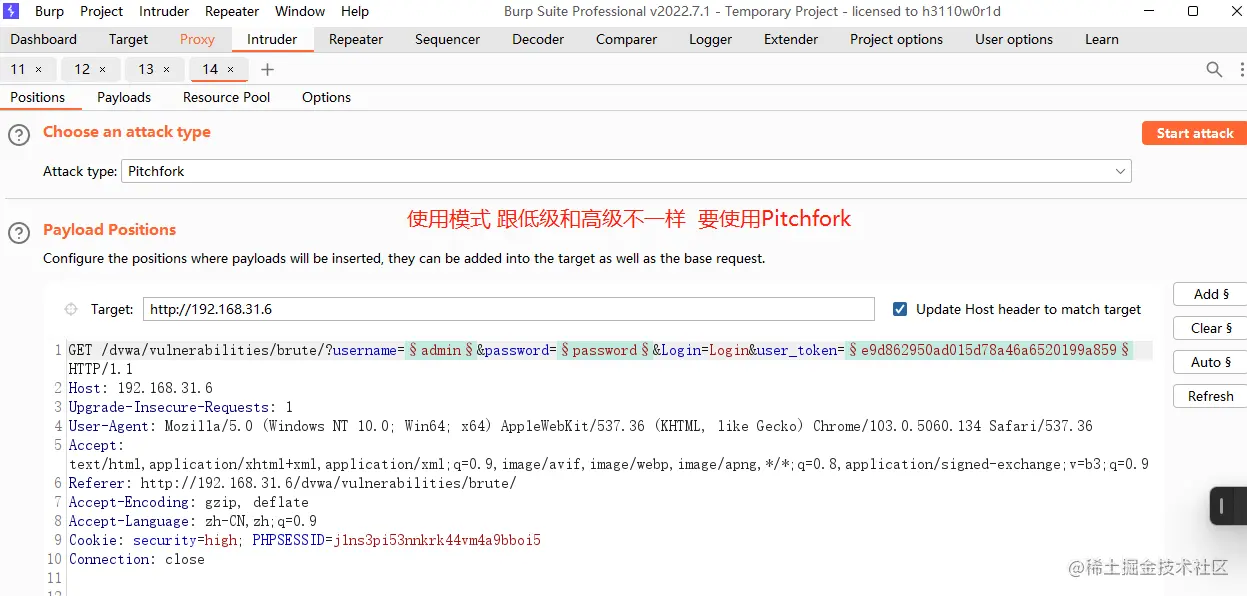Open the Repeater menu
Viewport: 1247px width, 596px height.
tap(232, 11)
